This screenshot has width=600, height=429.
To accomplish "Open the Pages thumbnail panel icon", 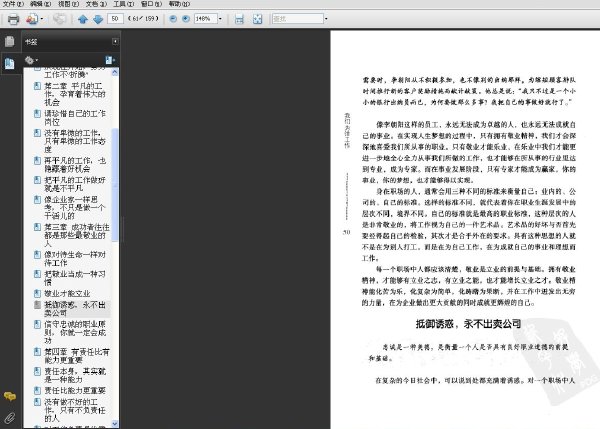I will (x=10, y=41).
